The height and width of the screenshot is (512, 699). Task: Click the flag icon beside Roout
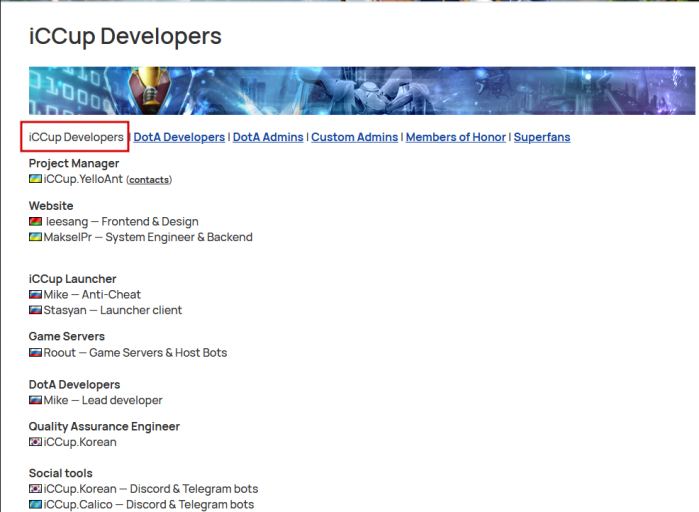pos(35,353)
